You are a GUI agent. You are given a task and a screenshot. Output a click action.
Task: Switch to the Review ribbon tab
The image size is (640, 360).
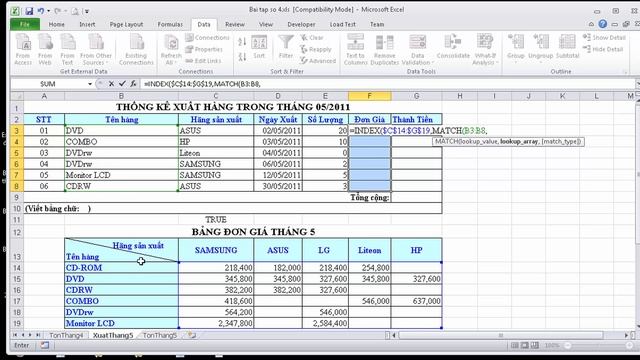235,24
